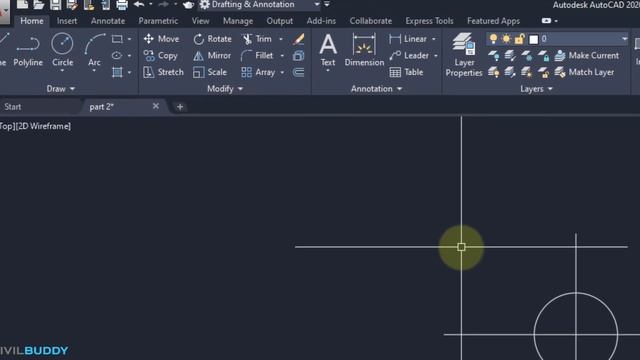Click the Match Layer button
Image resolution: width=640 pixels, height=360 pixels.
[584, 72]
